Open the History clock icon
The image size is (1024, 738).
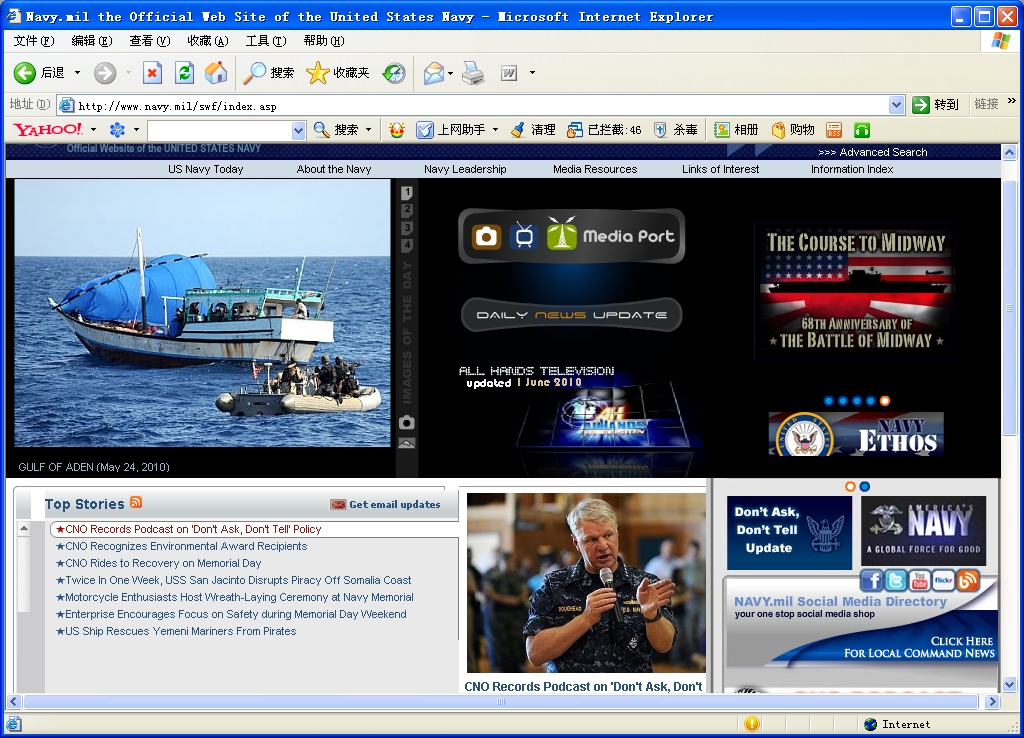[x=394, y=73]
